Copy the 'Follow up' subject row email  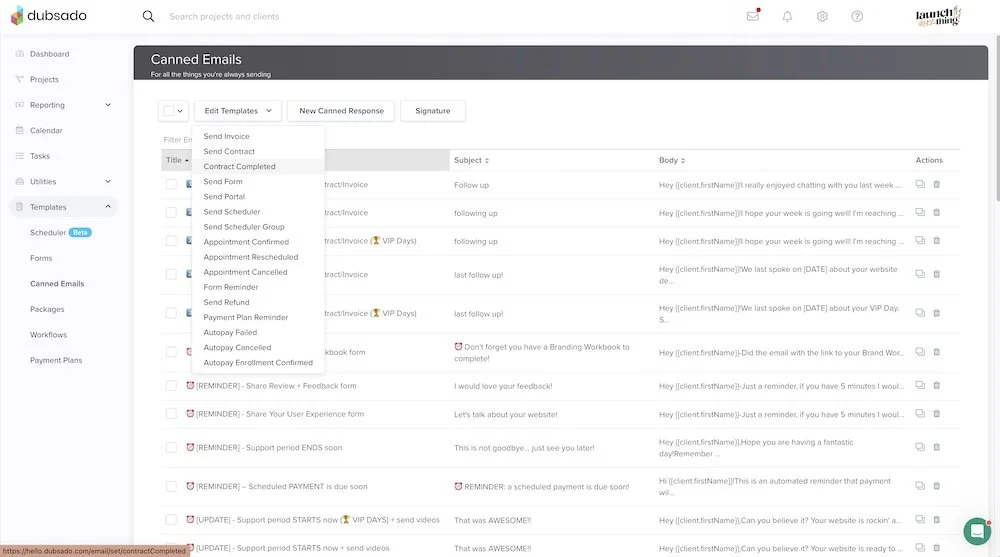tap(920, 184)
